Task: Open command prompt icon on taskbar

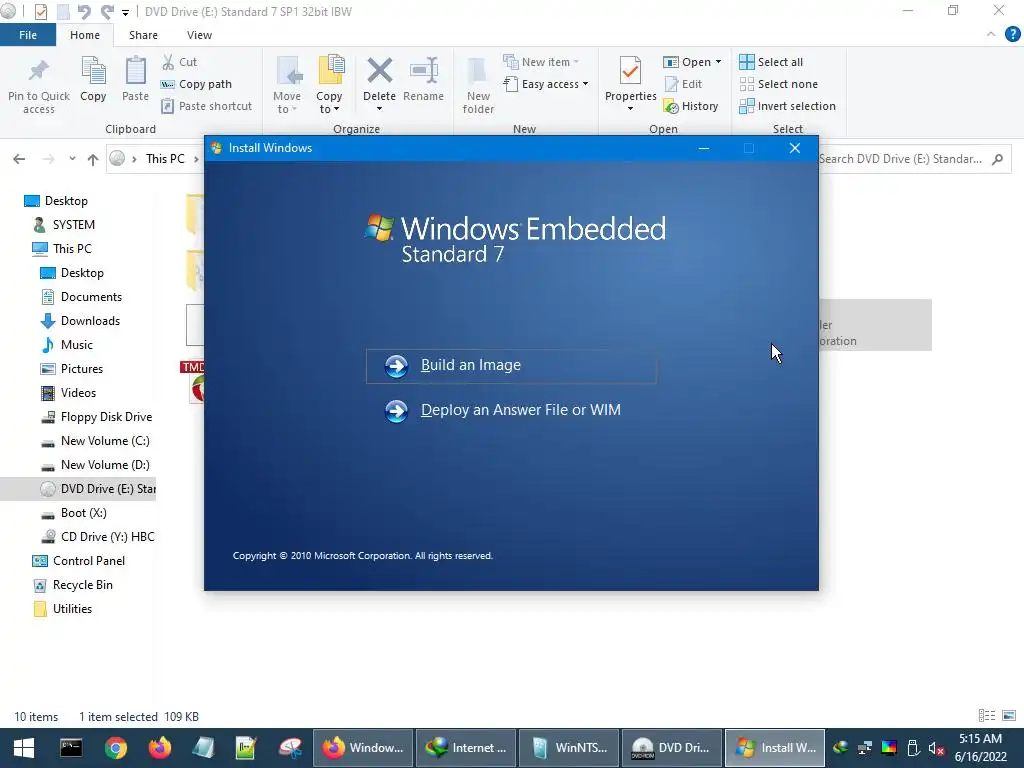Action: [71, 748]
